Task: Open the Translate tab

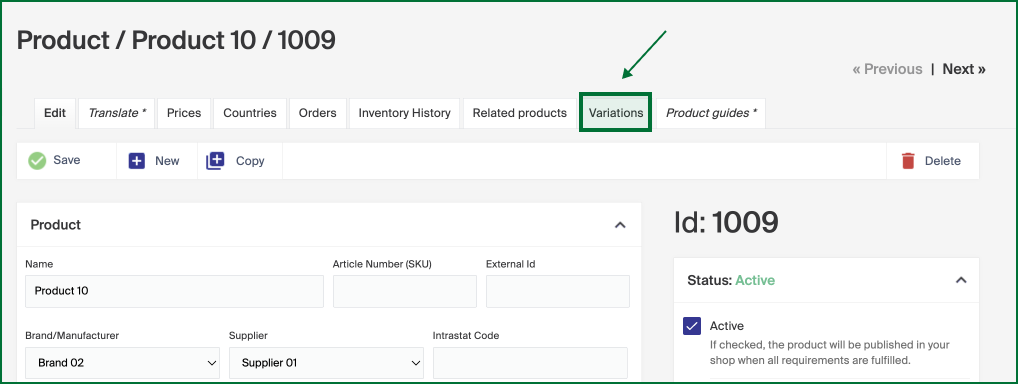Action: point(118,113)
